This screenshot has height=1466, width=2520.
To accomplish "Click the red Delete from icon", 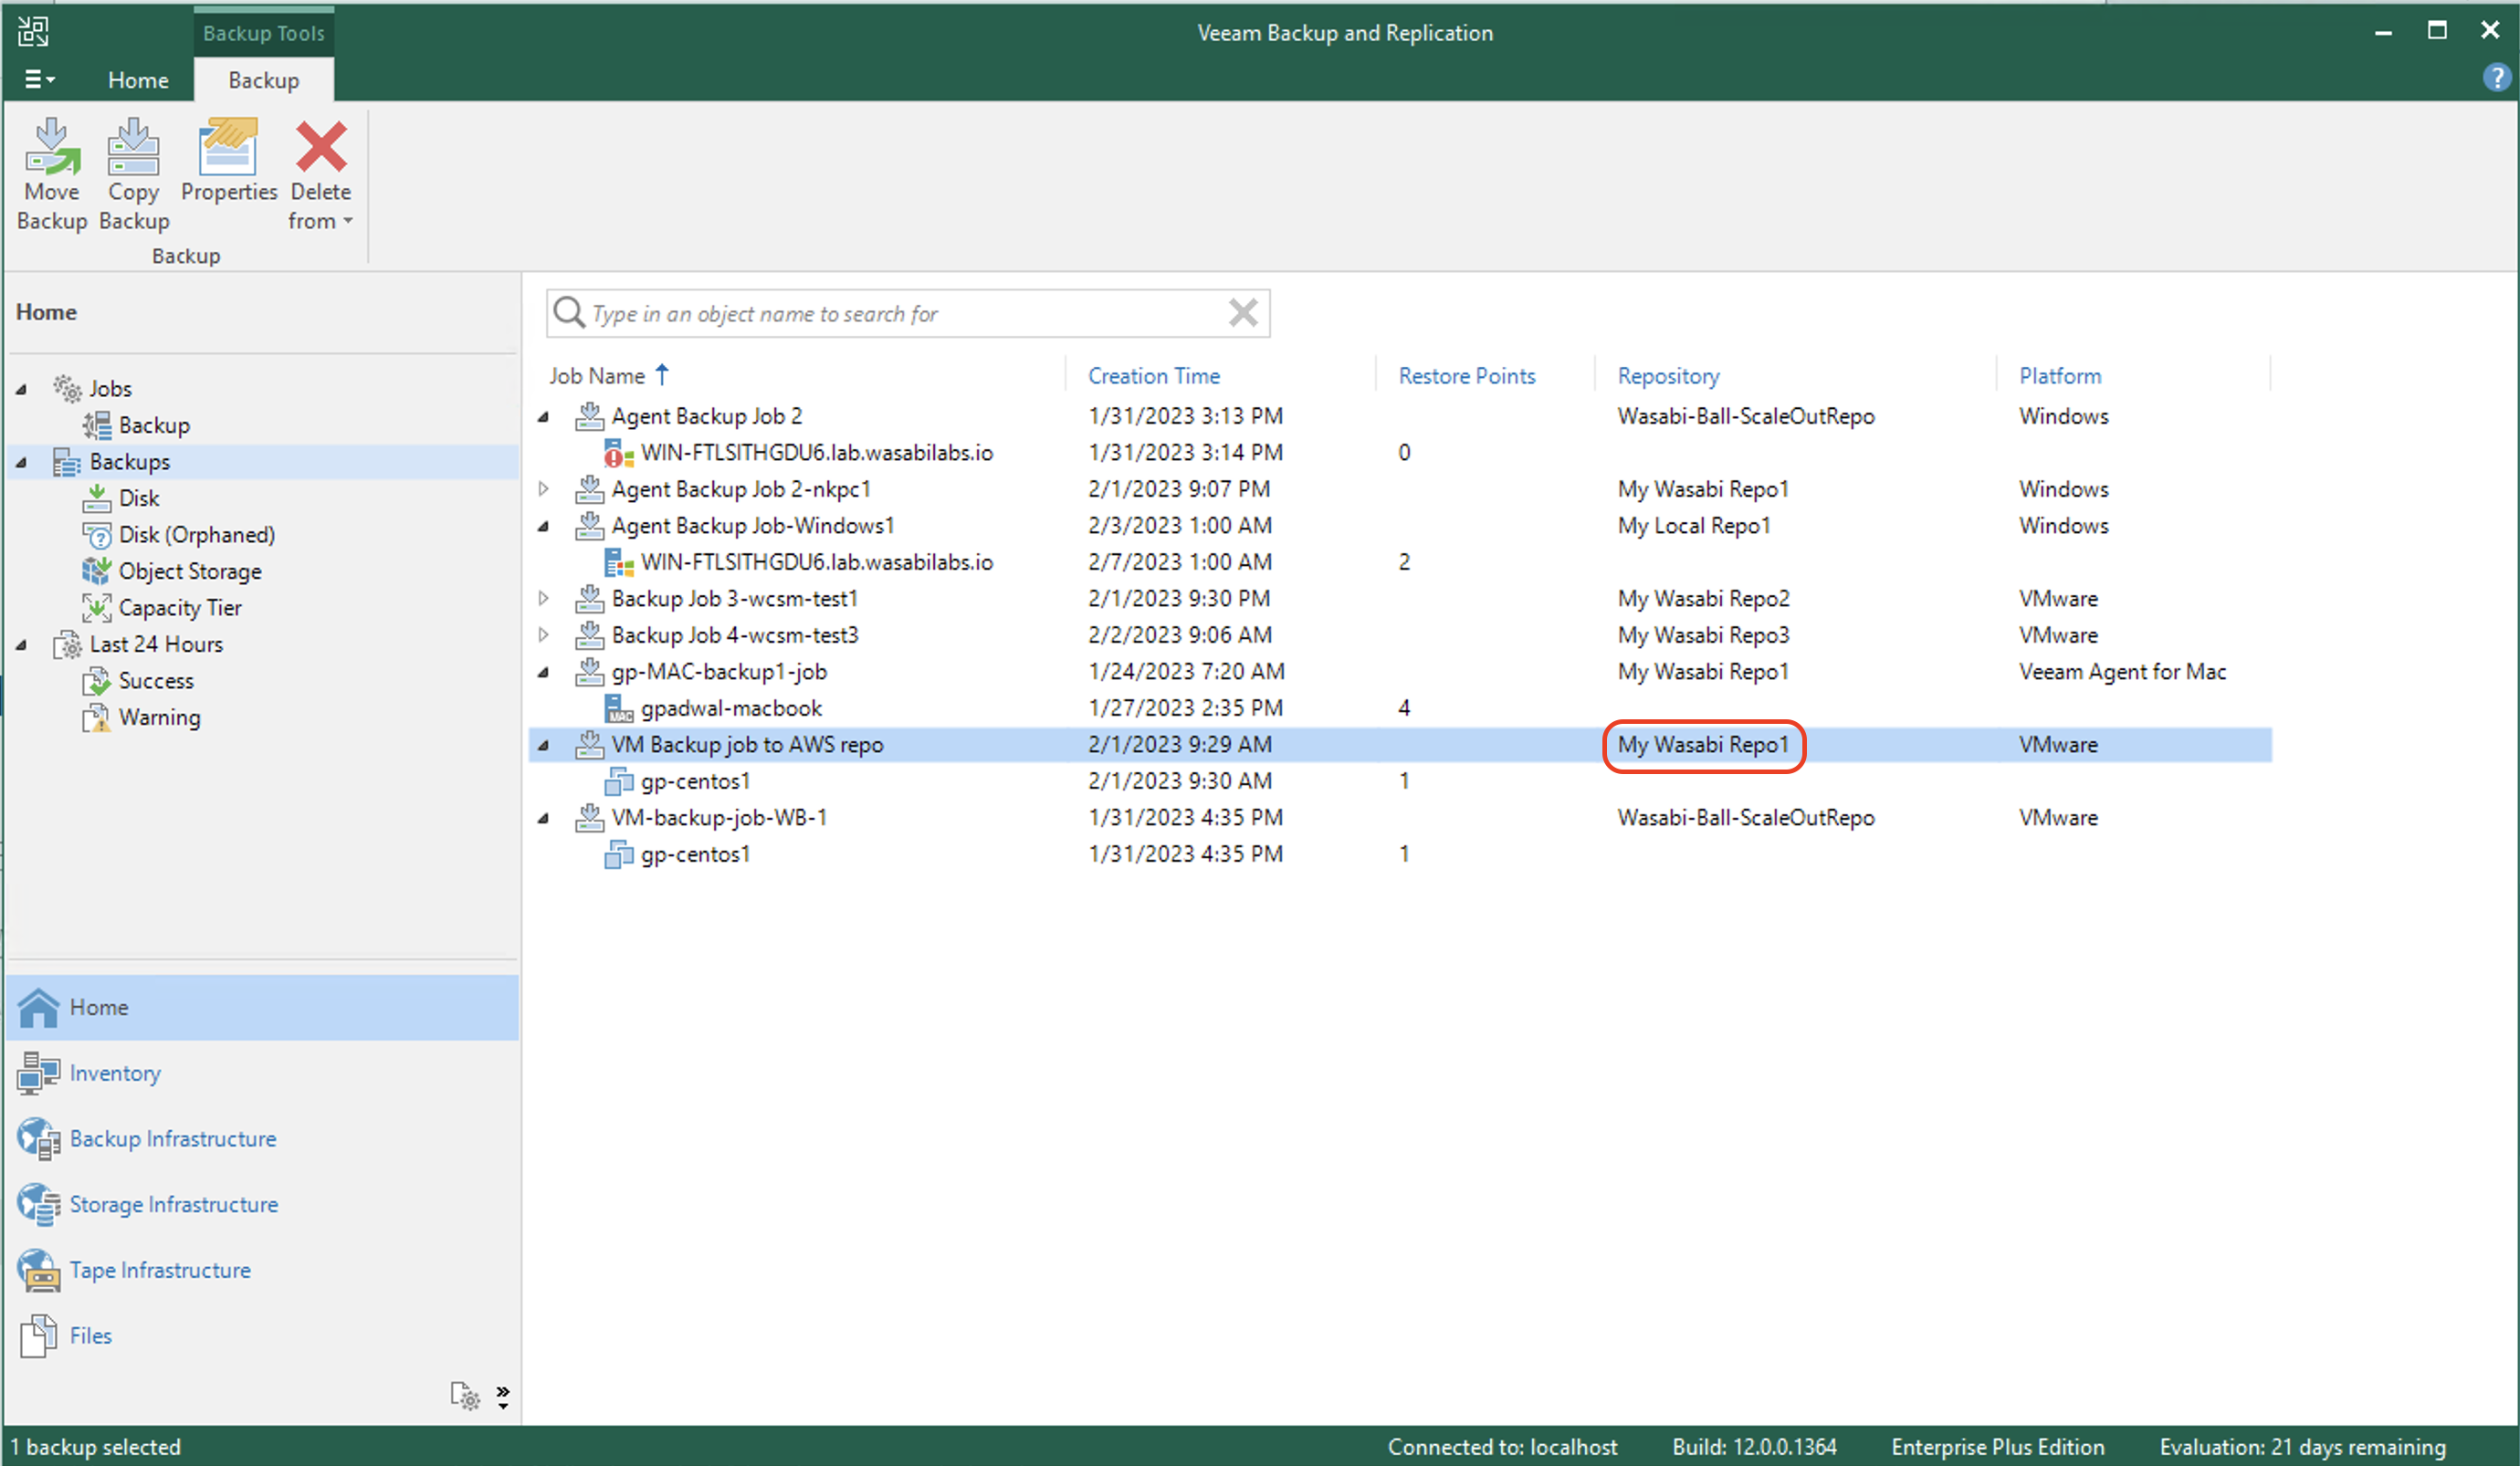I will point(321,147).
